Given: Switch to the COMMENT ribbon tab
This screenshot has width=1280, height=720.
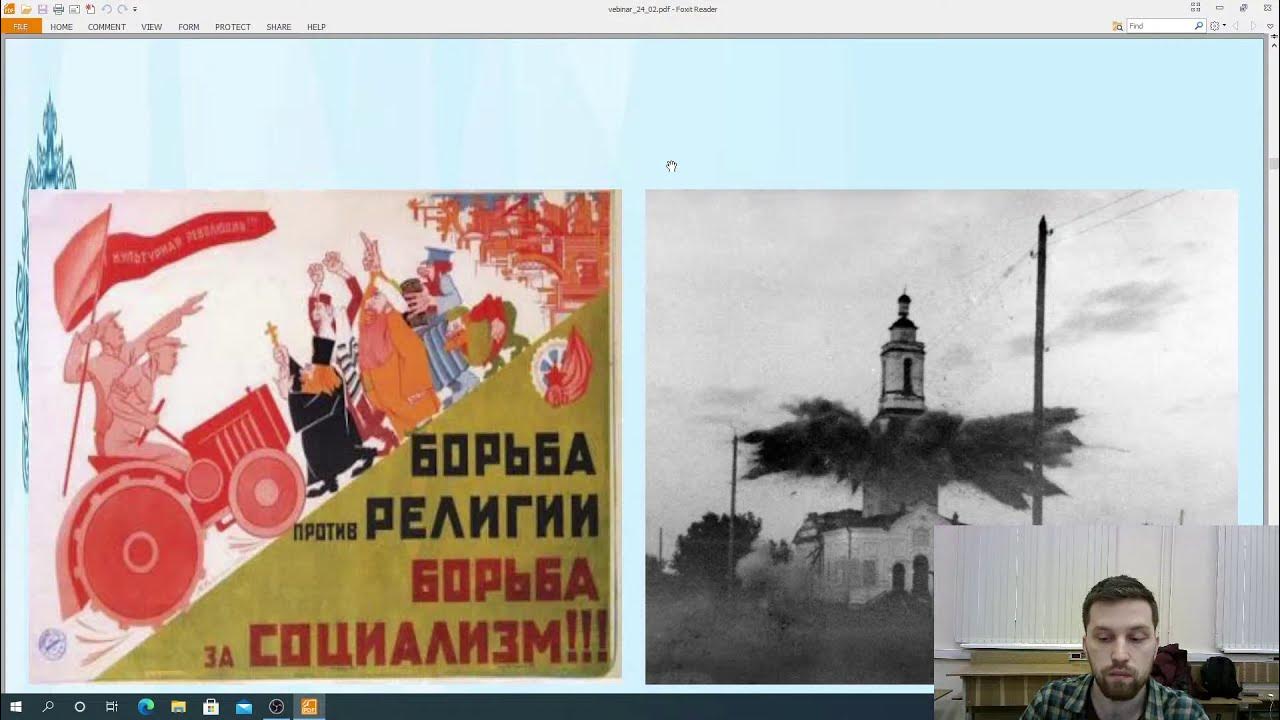Looking at the screenshot, I should click(x=106, y=27).
